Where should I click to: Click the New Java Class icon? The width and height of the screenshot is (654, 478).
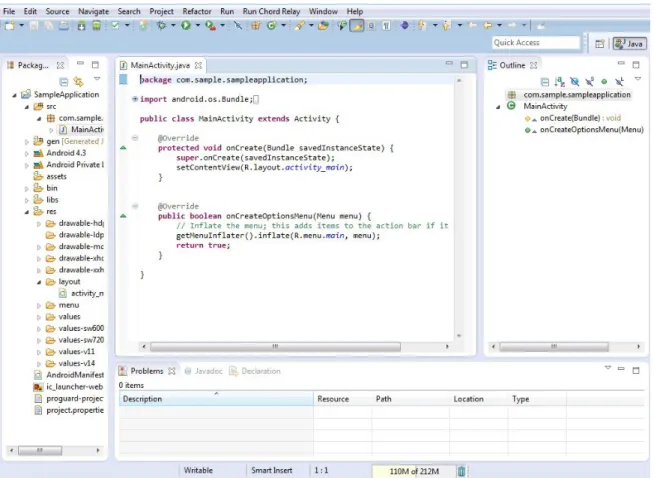click(x=272, y=26)
